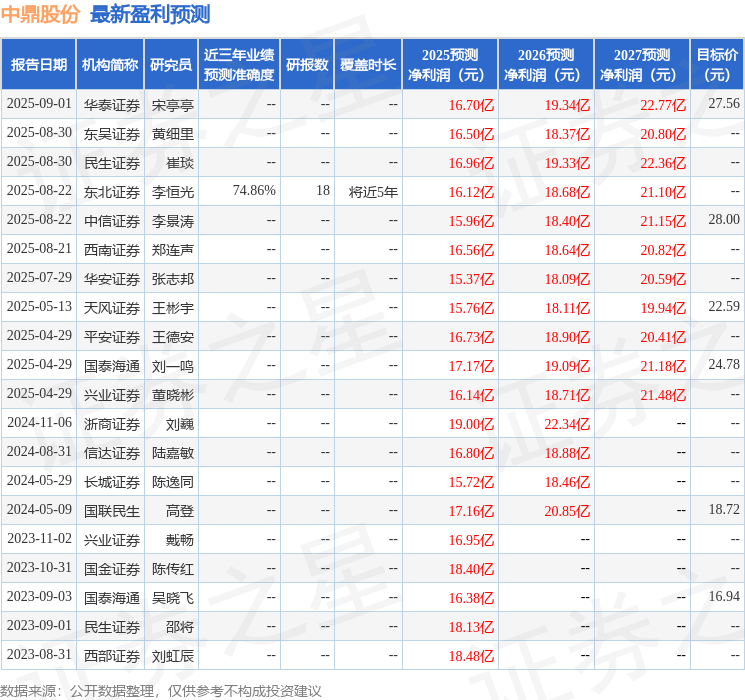The width and height of the screenshot is (745, 700).
Task: Click the 中鼎股份 stock name title
Action: (x=42, y=14)
